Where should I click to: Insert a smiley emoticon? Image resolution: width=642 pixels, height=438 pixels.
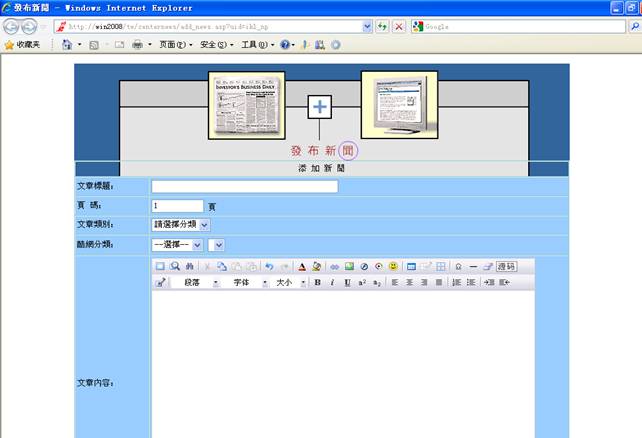point(393,267)
